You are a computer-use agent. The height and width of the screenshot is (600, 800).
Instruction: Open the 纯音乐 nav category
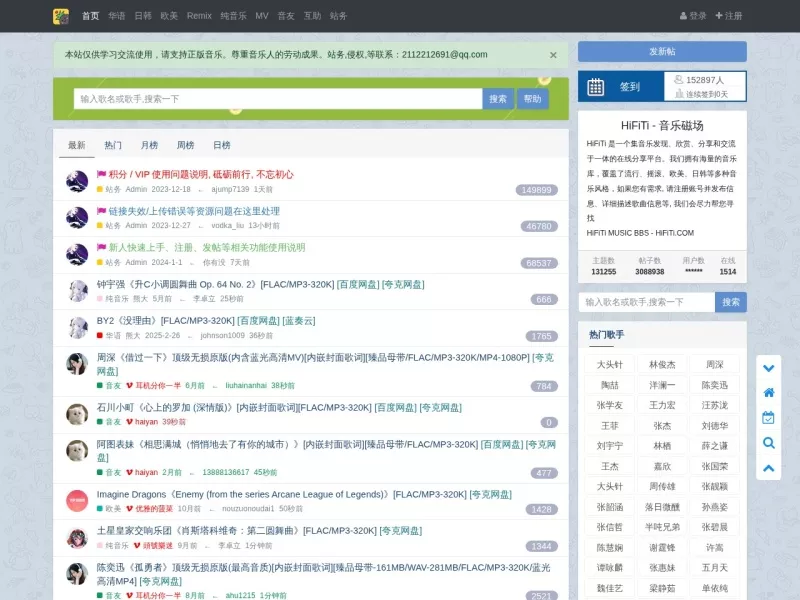point(233,16)
